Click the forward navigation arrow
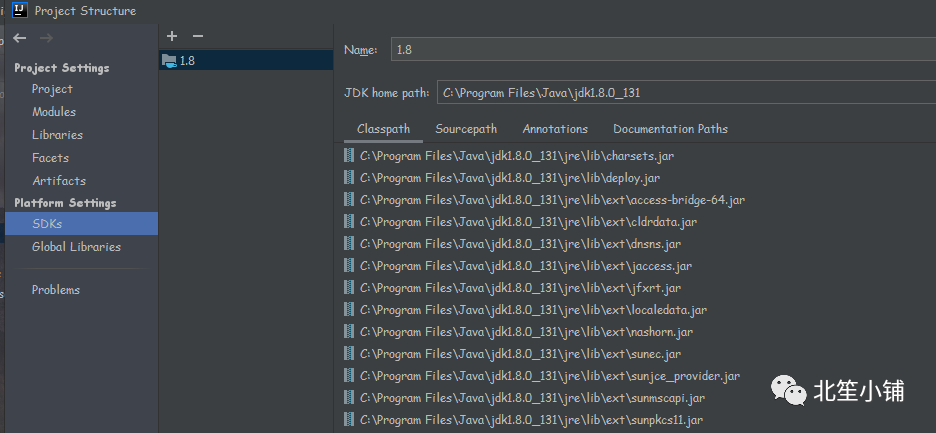936x433 pixels. click(x=46, y=38)
